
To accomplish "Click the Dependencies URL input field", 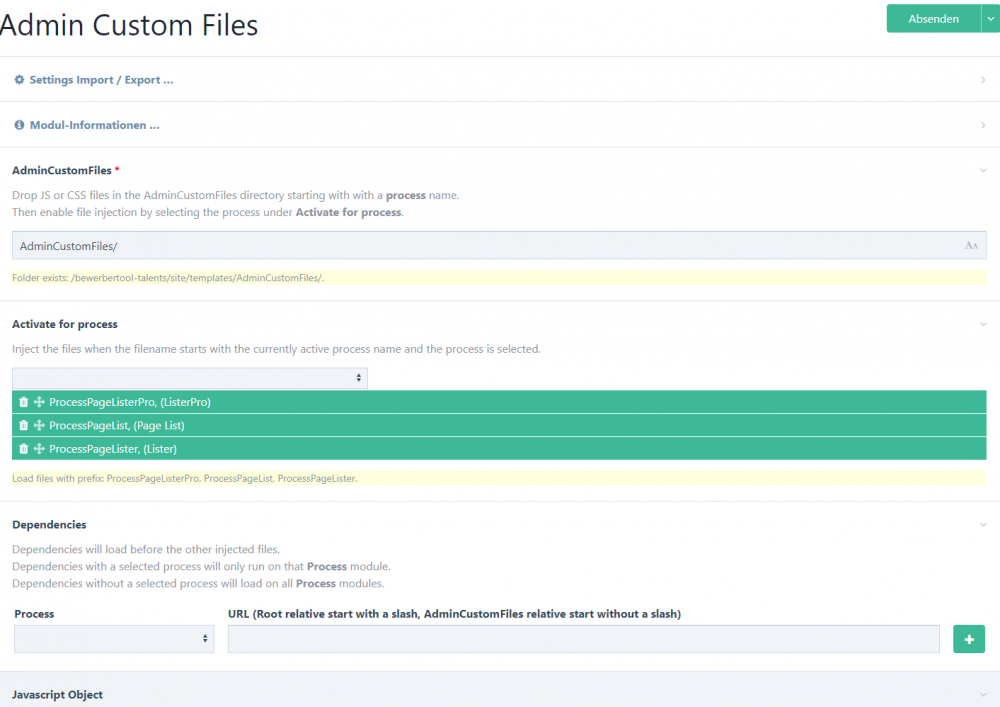I will (x=583, y=639).
